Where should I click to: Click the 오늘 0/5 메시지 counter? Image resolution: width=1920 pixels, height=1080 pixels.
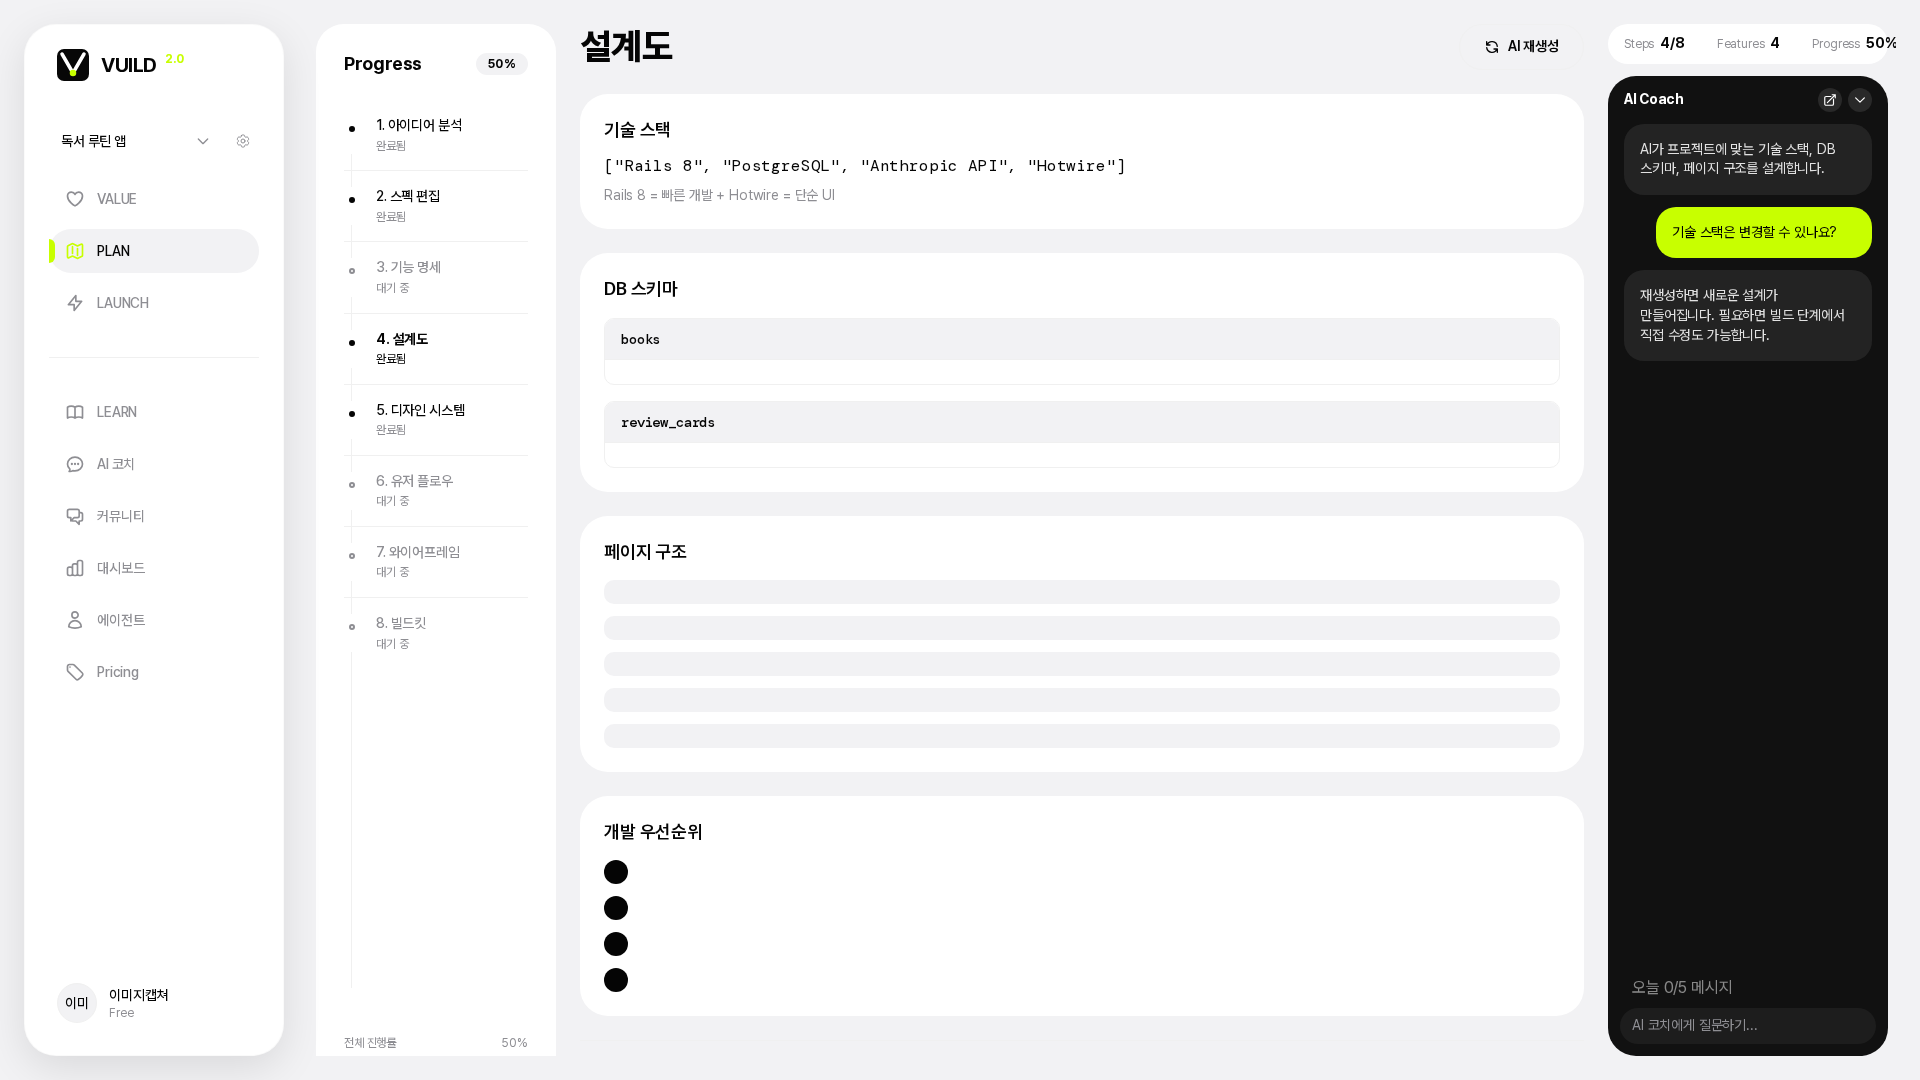(1682, 987)
